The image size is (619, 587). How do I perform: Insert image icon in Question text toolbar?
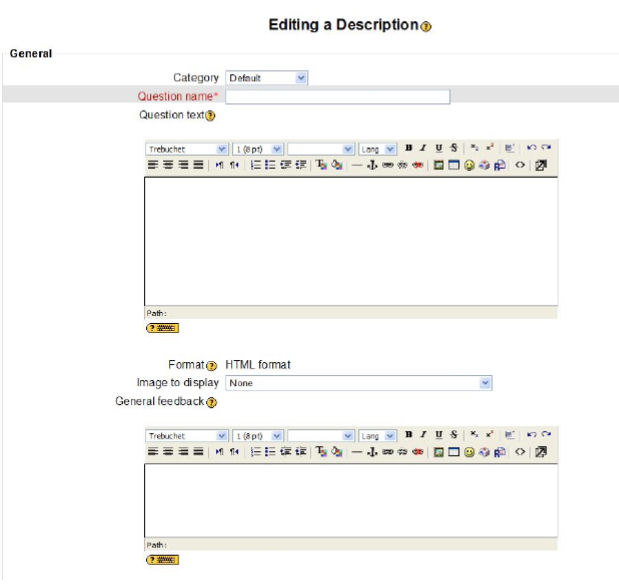(439, 165)
